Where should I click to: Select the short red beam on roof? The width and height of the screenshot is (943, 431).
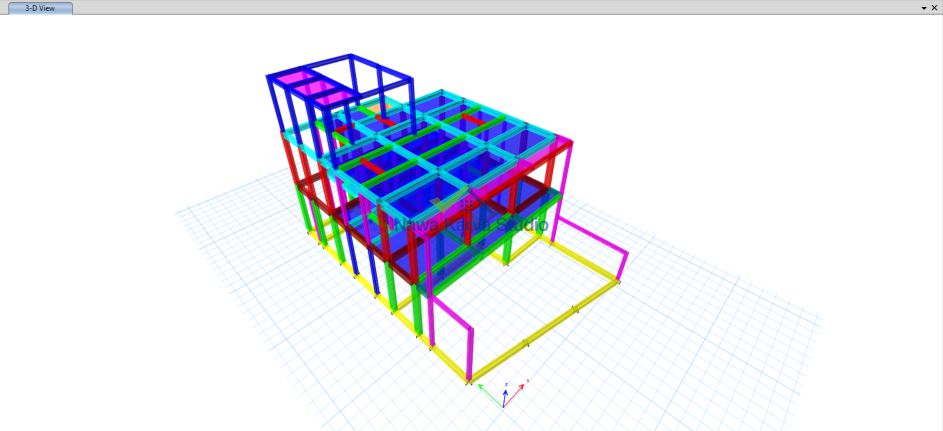pos(372,165)
